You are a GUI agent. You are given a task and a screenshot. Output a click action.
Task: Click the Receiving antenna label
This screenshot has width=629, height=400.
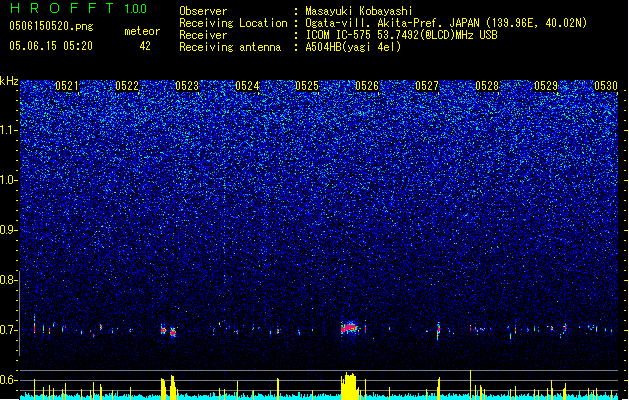tap(230, 47)
